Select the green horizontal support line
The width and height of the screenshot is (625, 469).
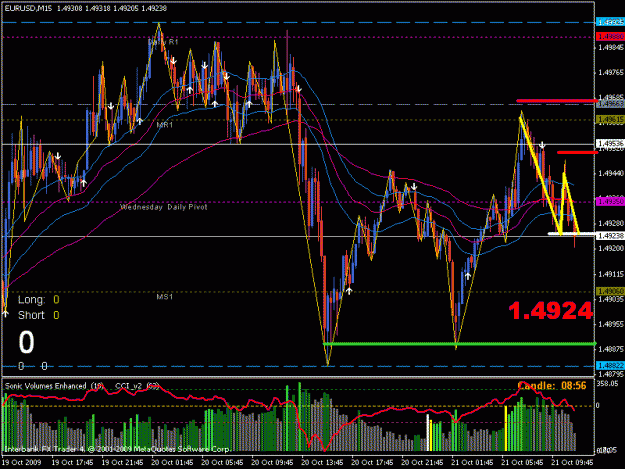coord(460,343)
